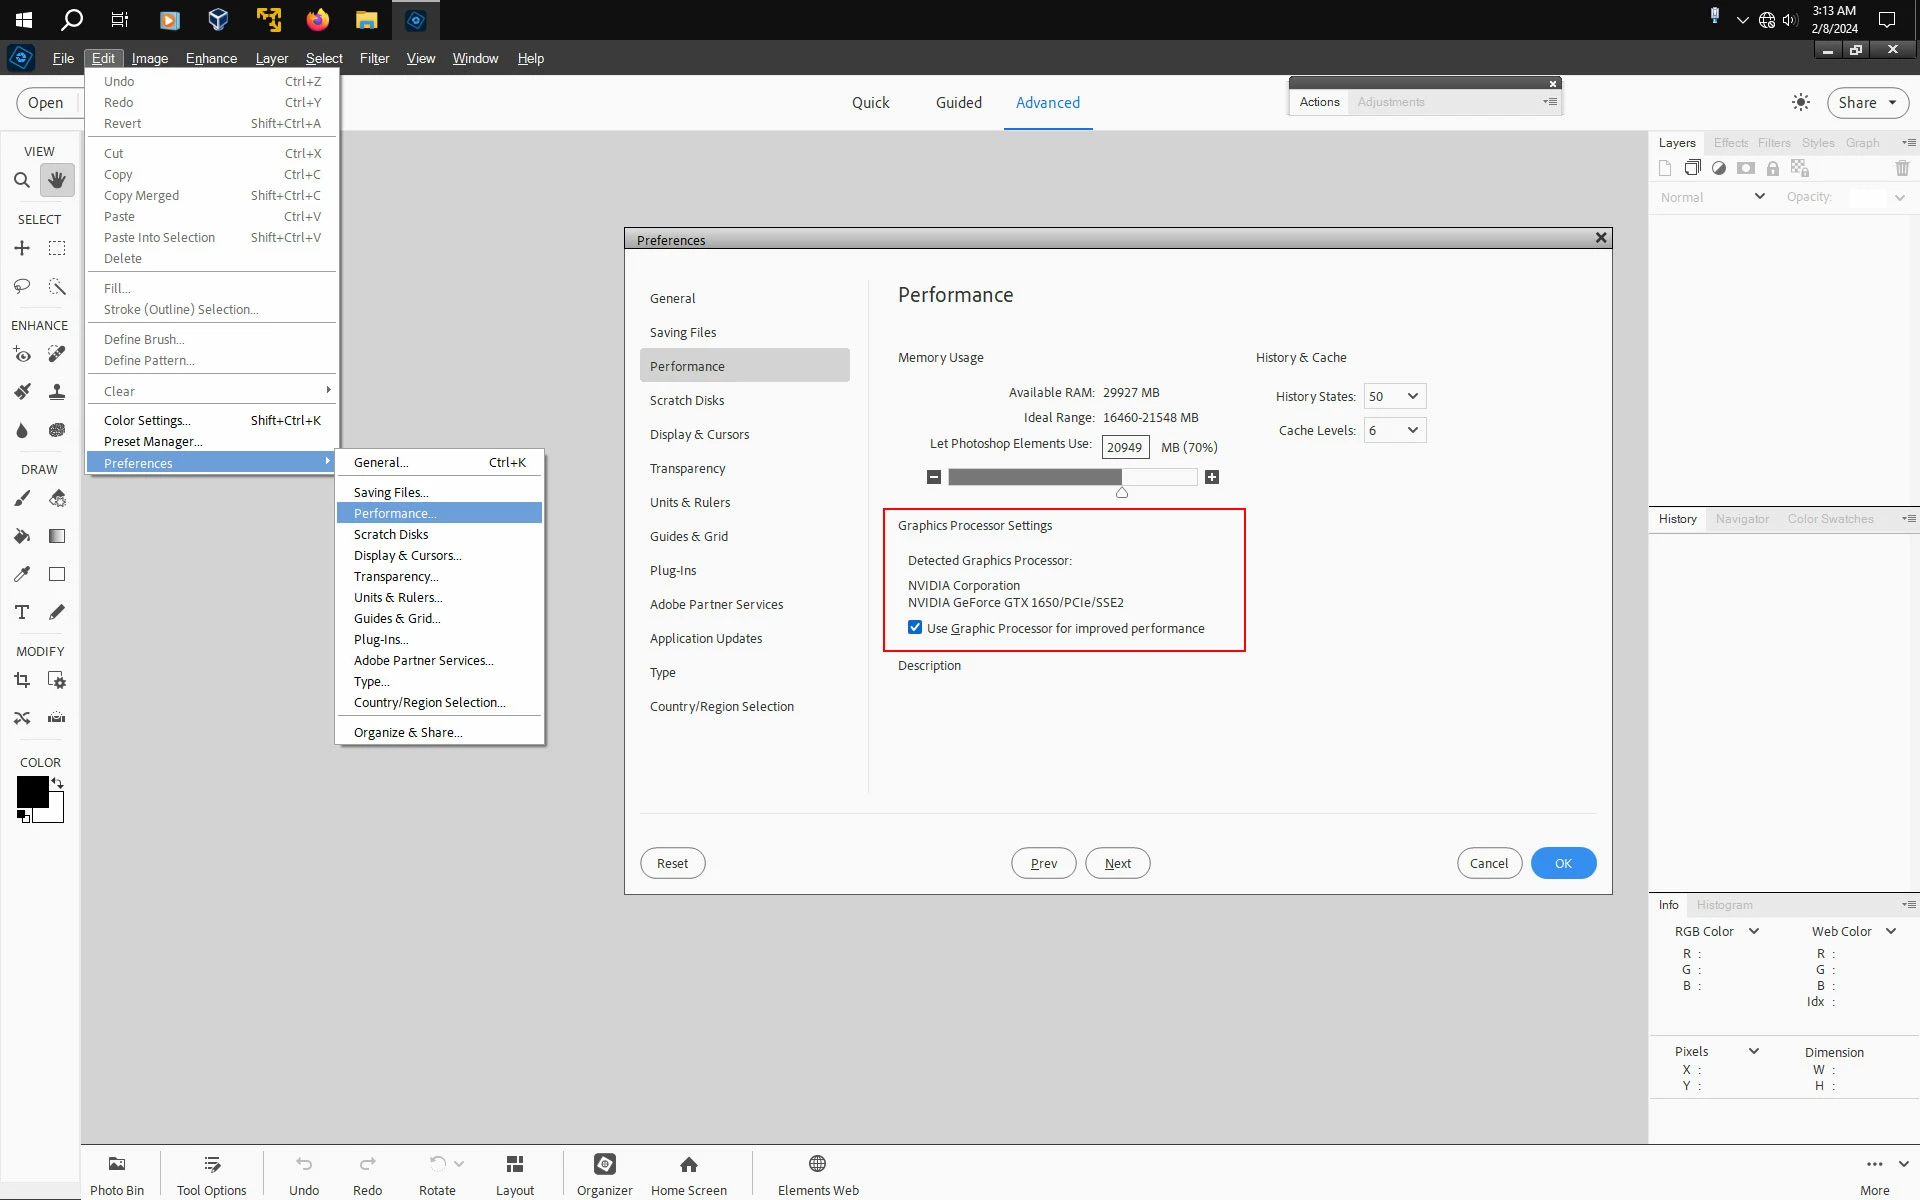This screenshot has height=1200, width=1920.
Task: Switch to the Guided tab
Action: click(x=958, y=102)
